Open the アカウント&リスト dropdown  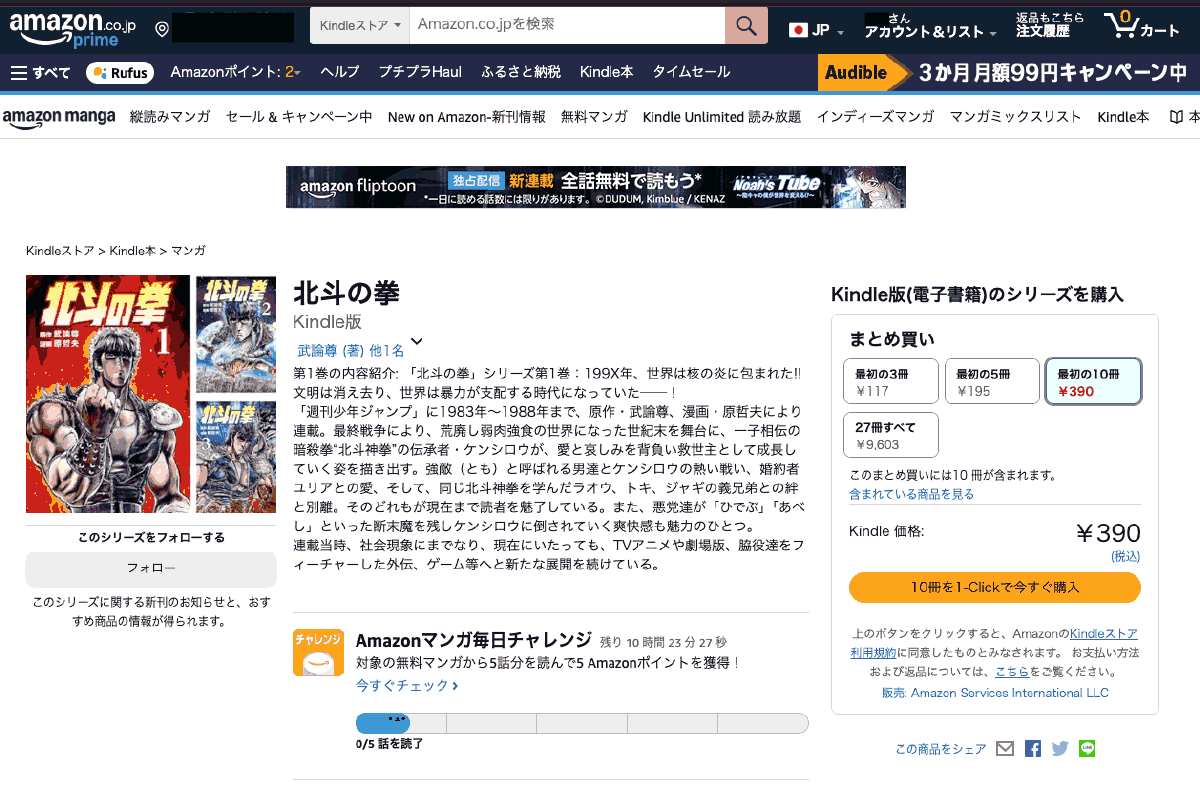931,32
